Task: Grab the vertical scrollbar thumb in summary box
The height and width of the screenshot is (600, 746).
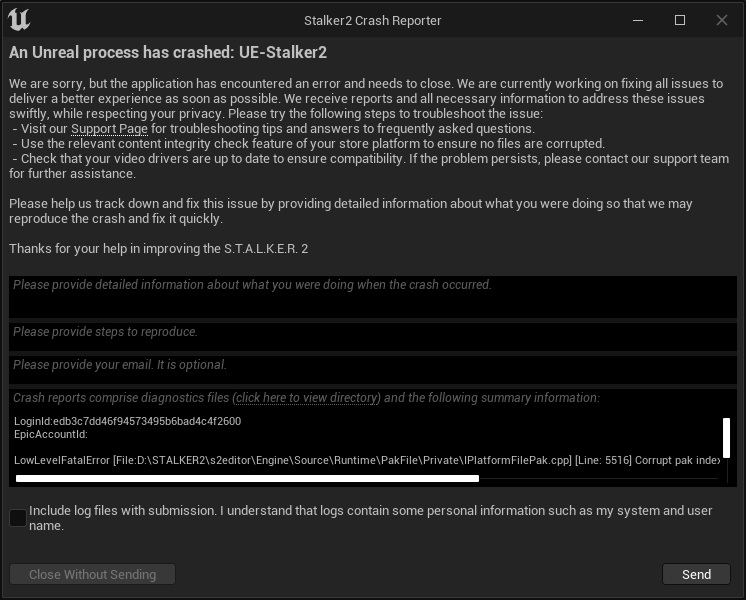Action: tap(726, 438)
